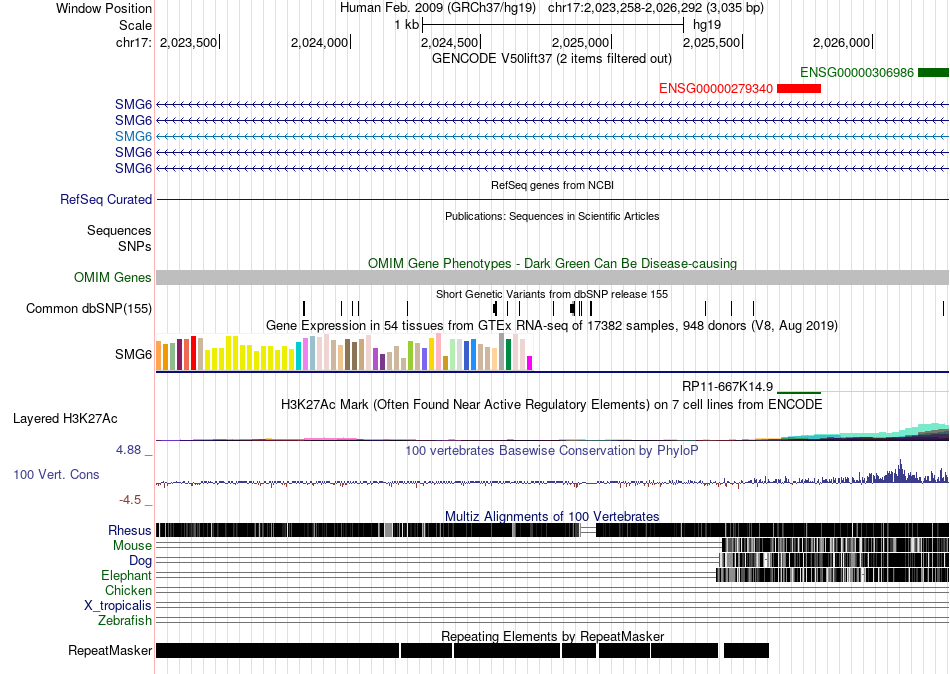Open the GENCODE V50lift37 track title

click(x=551, y=59)
